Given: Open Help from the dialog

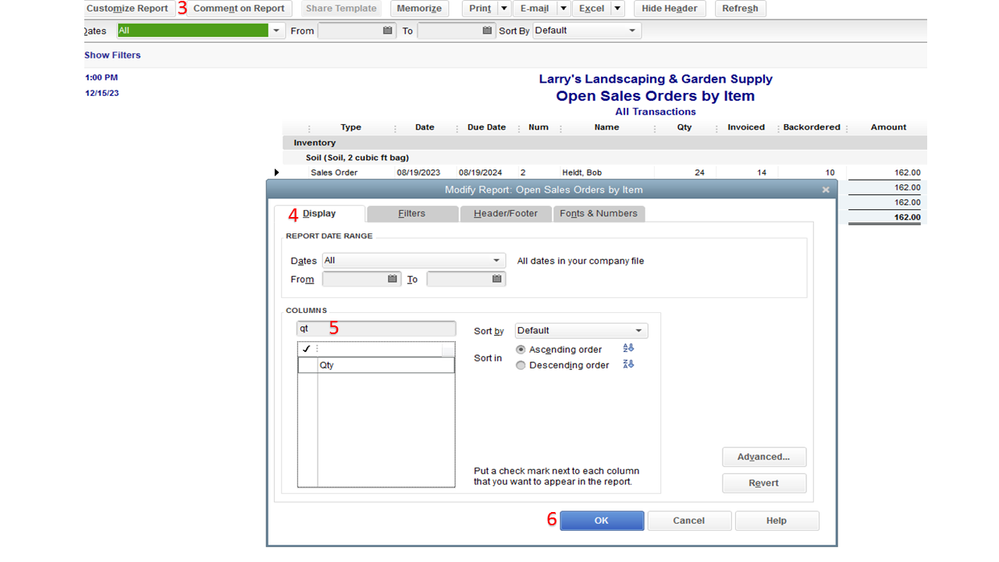Looking at the screenshot, I should point(776,521).
